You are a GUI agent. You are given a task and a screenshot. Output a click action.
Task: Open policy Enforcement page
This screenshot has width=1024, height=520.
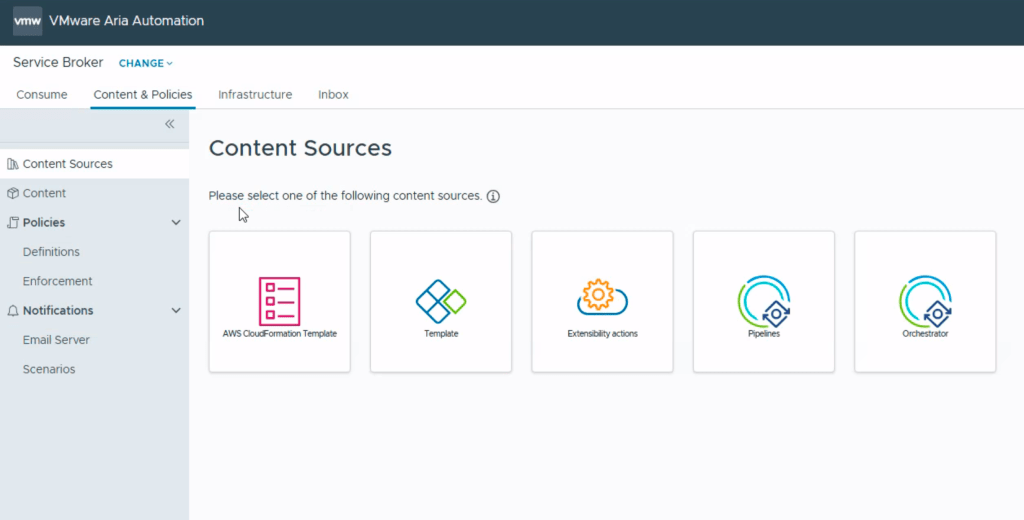(57, 281)
